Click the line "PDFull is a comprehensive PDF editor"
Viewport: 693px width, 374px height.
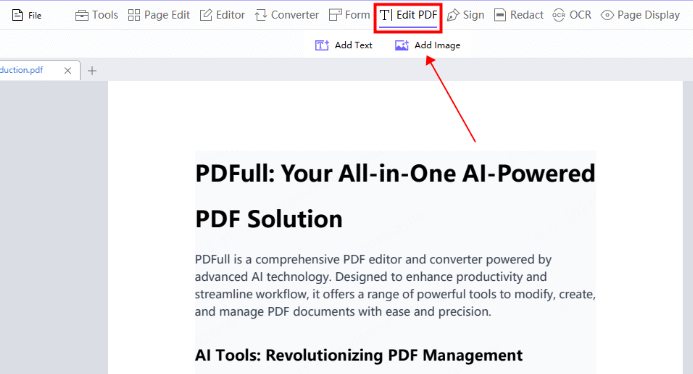tap(373, 260)
